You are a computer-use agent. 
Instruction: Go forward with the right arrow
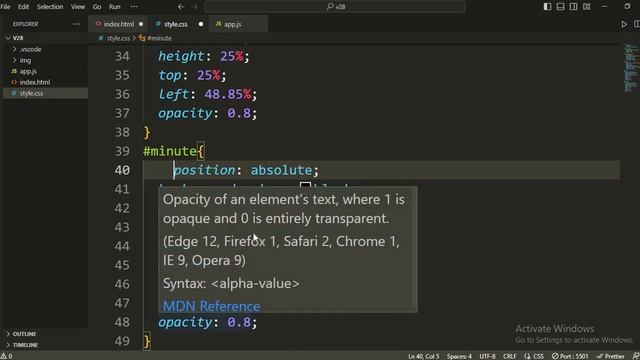pos(195,7)
